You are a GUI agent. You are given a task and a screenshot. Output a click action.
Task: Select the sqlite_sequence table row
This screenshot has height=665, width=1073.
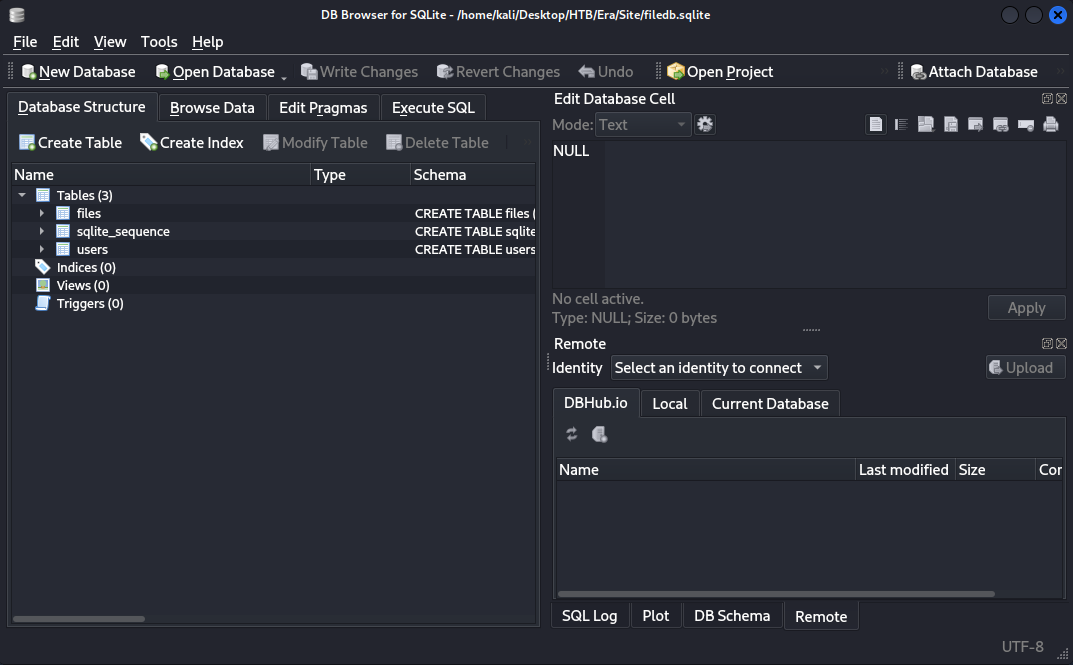pyautogui.click(x=123, y=231)
